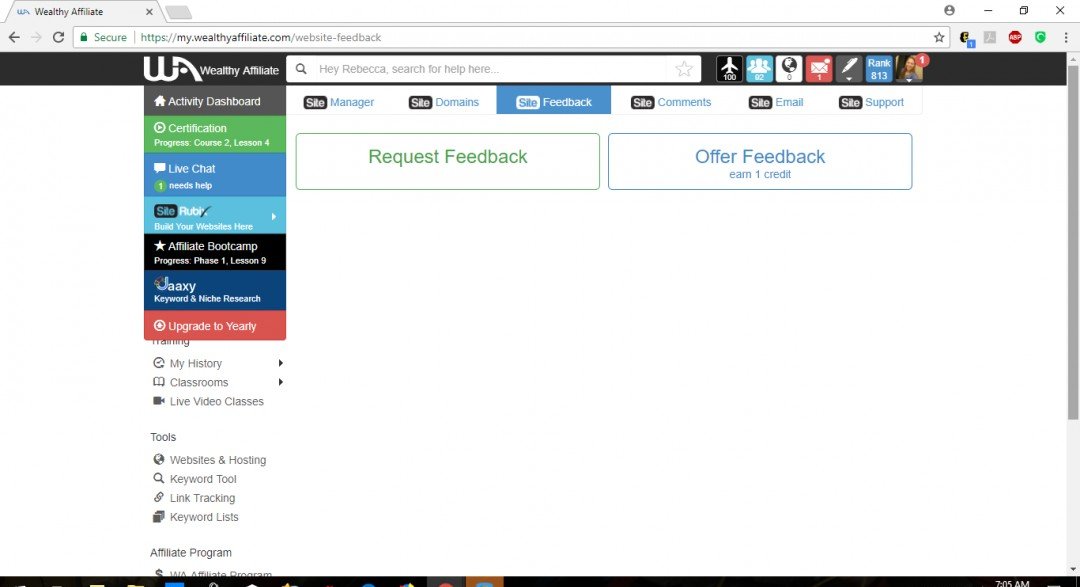
Task: Switch to Site Manager tab
Action: (x=338, y=102)
